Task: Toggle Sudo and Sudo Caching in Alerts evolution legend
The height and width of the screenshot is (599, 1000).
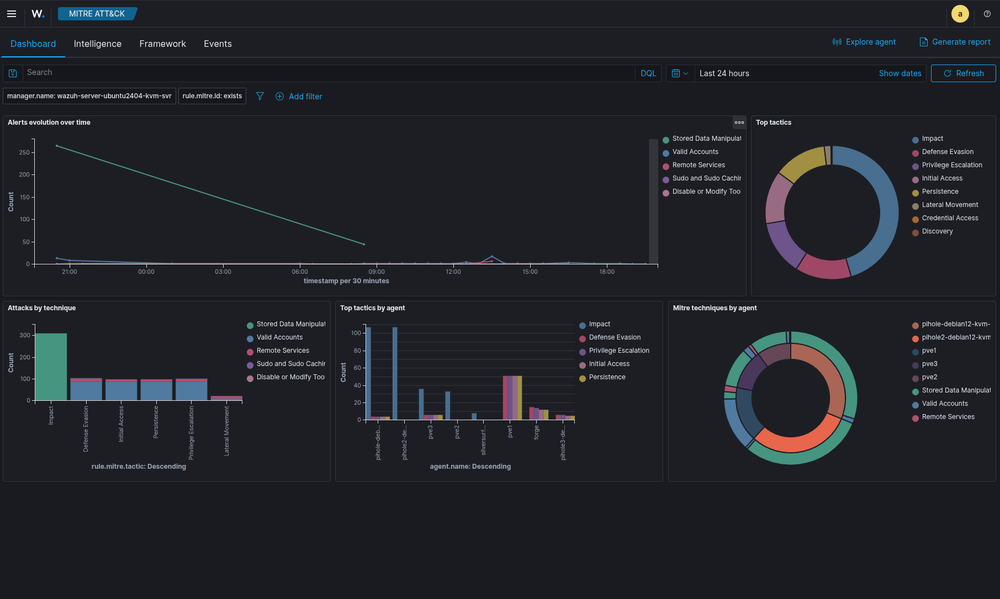Action: [x=702, y=179]
